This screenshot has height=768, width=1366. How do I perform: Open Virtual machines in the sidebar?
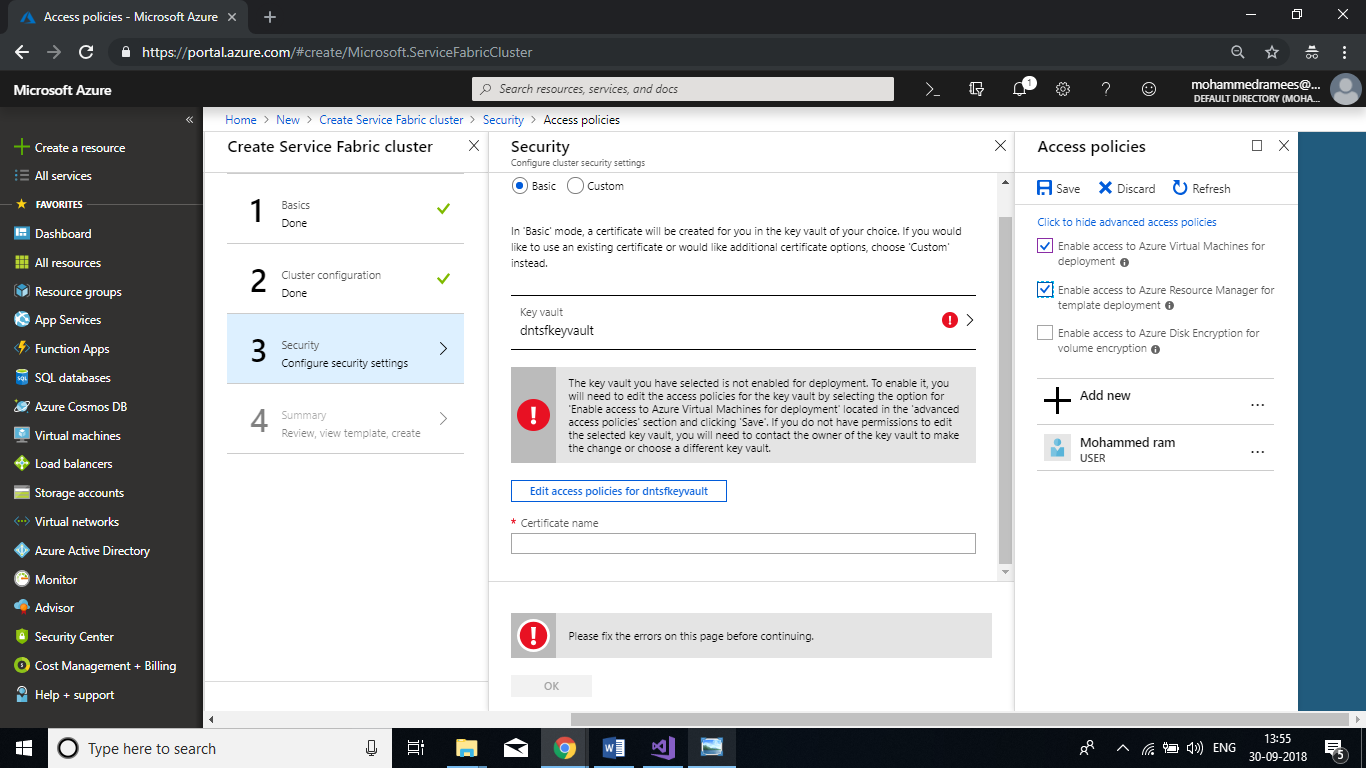pyautogui.click(x=77, y=436)
